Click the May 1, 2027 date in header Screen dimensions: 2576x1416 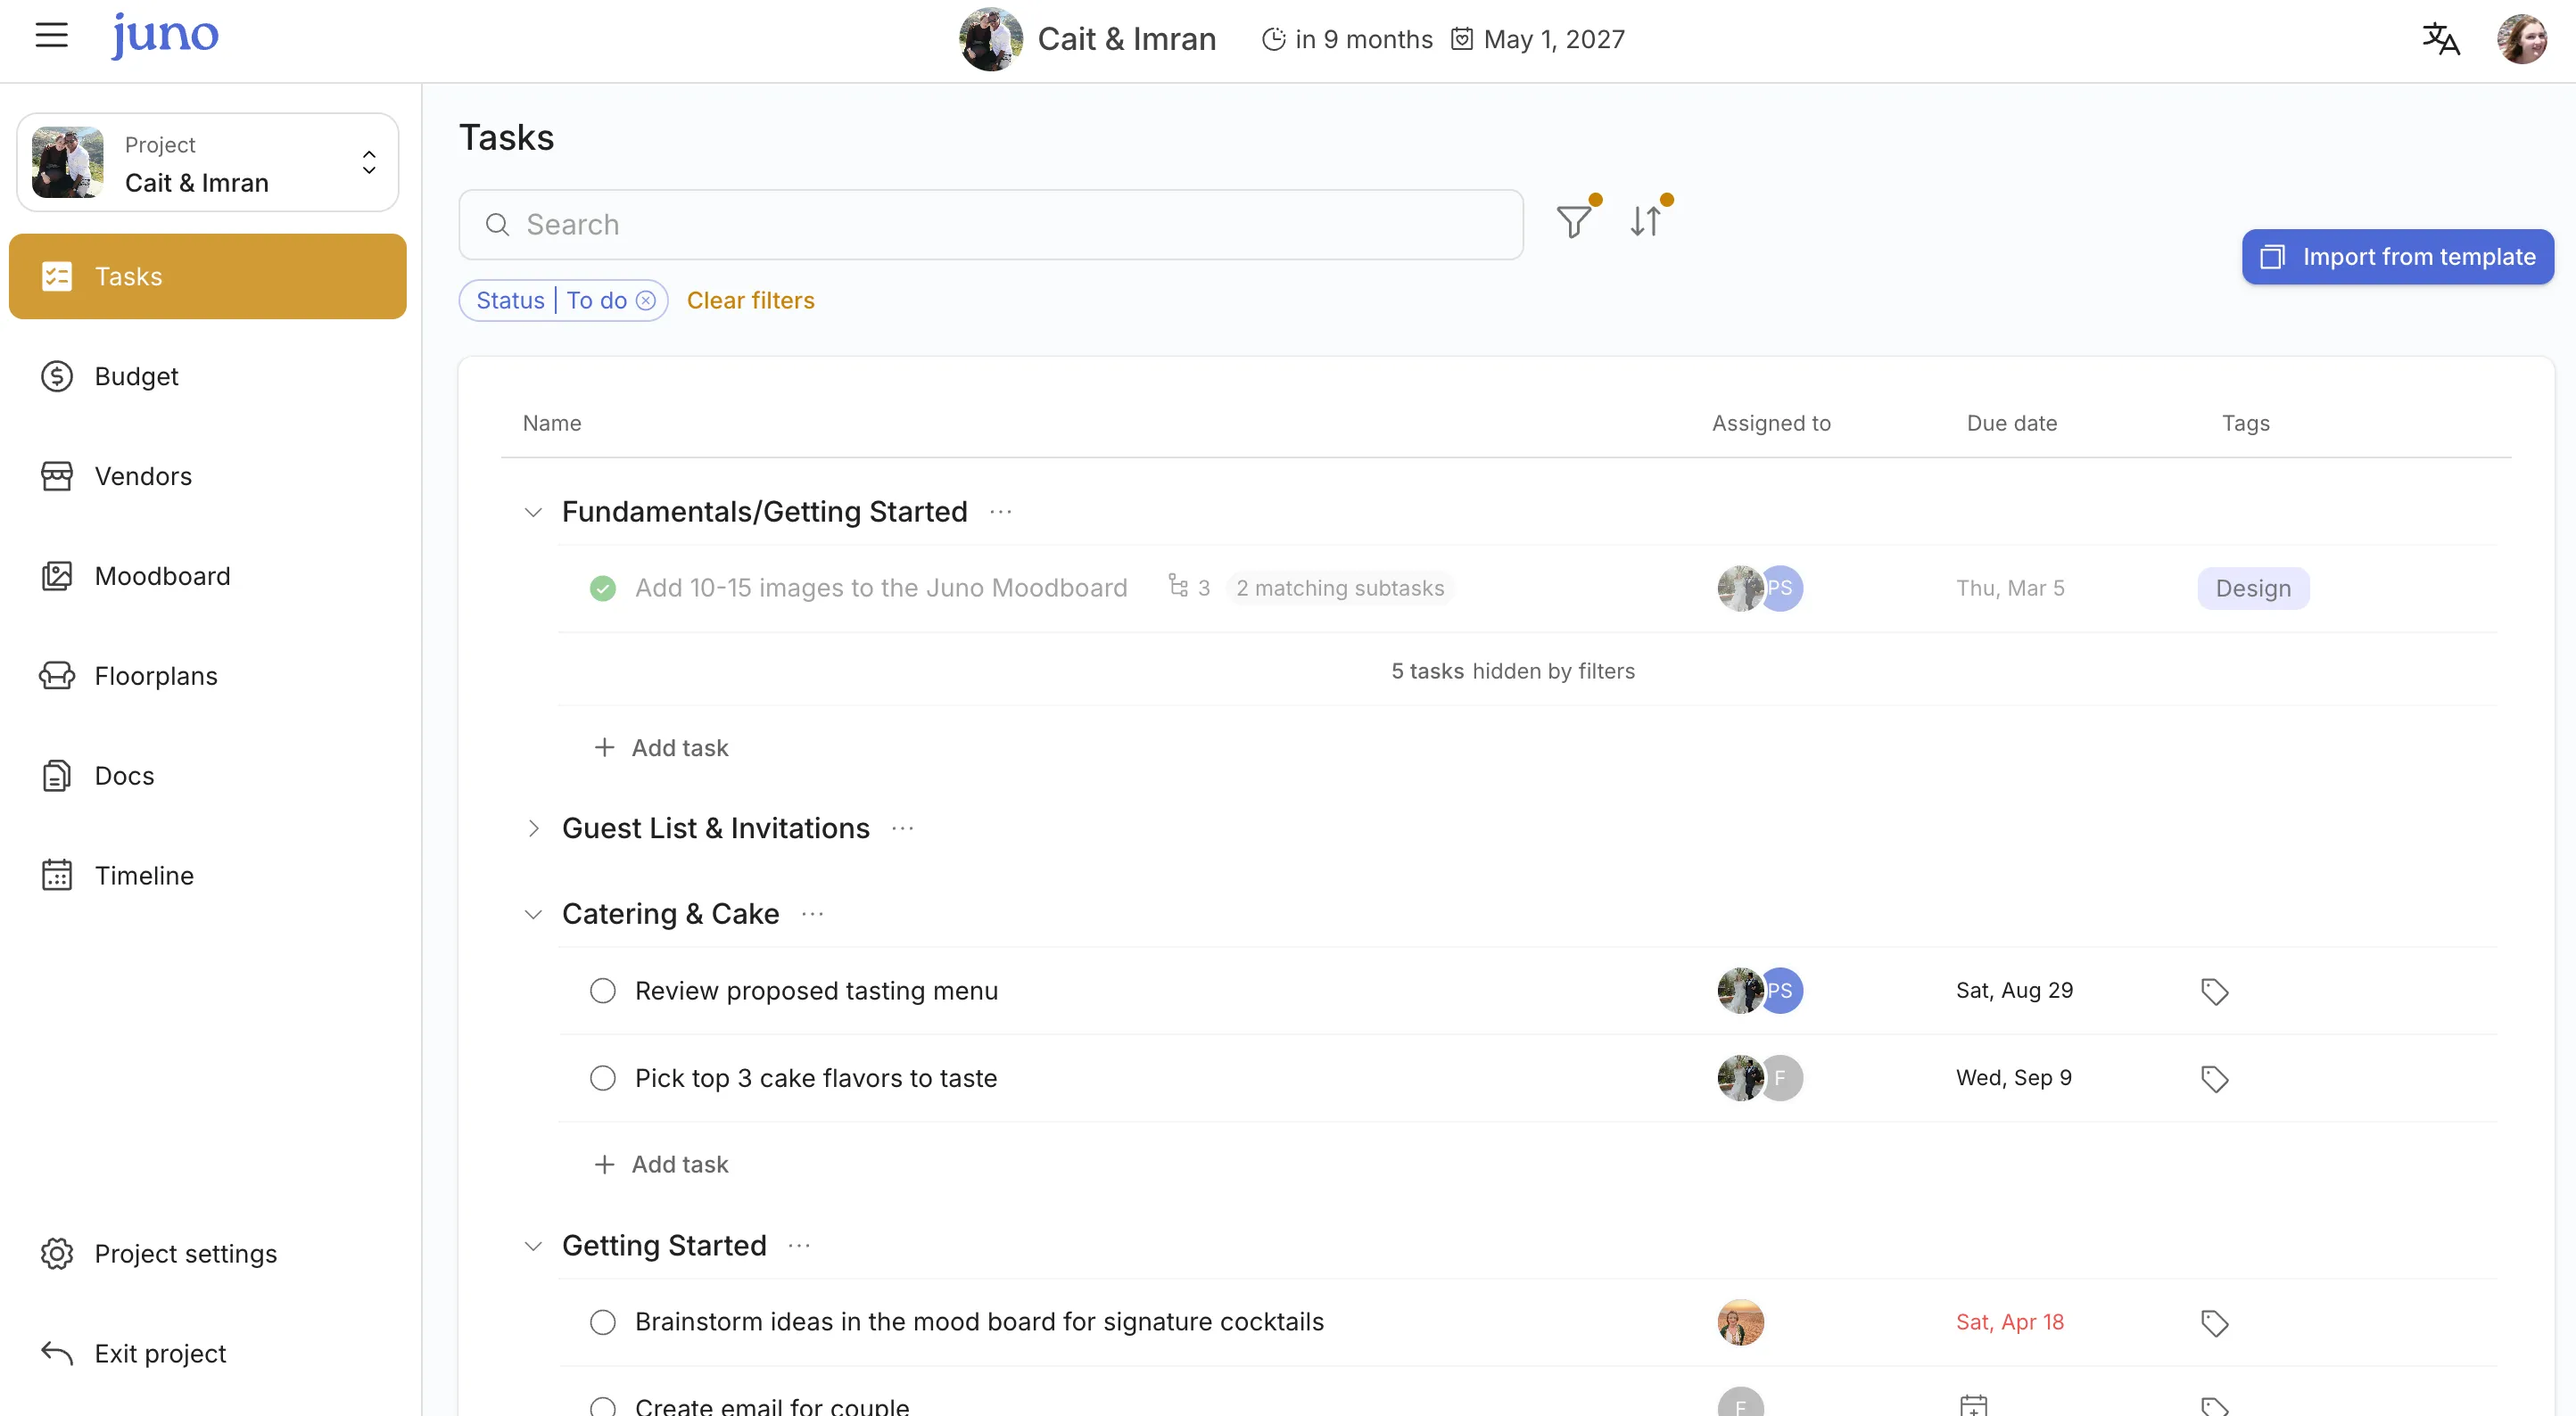pyautogui.click(x=1538, y=39)
